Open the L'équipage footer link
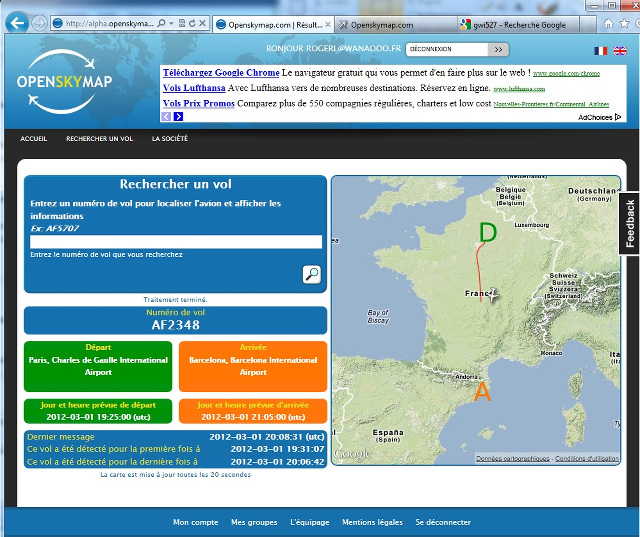Viewport: 640px width, 537px height. 310,522
